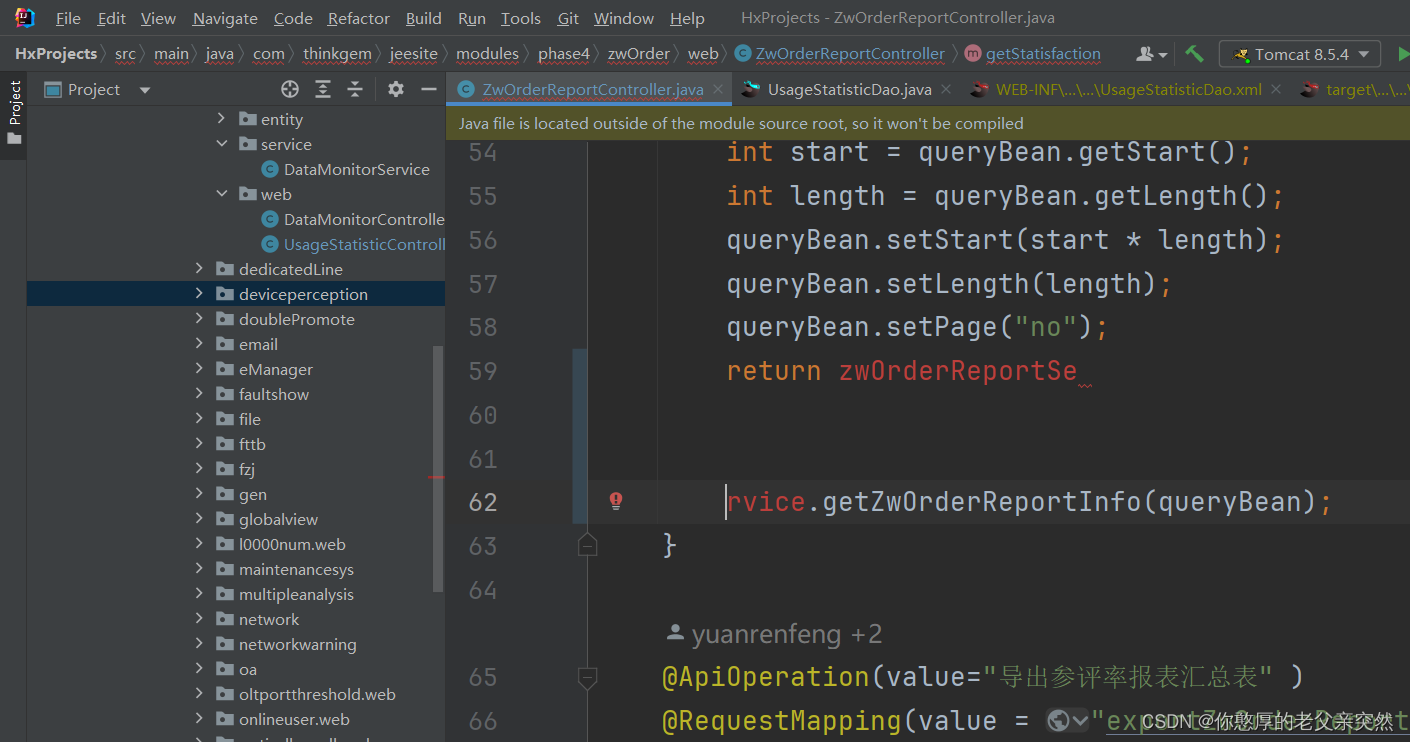The height and width of the screenshot is (742, 1410).
Task: Expand the dedicatedLine folder
Action: (199, 269)
